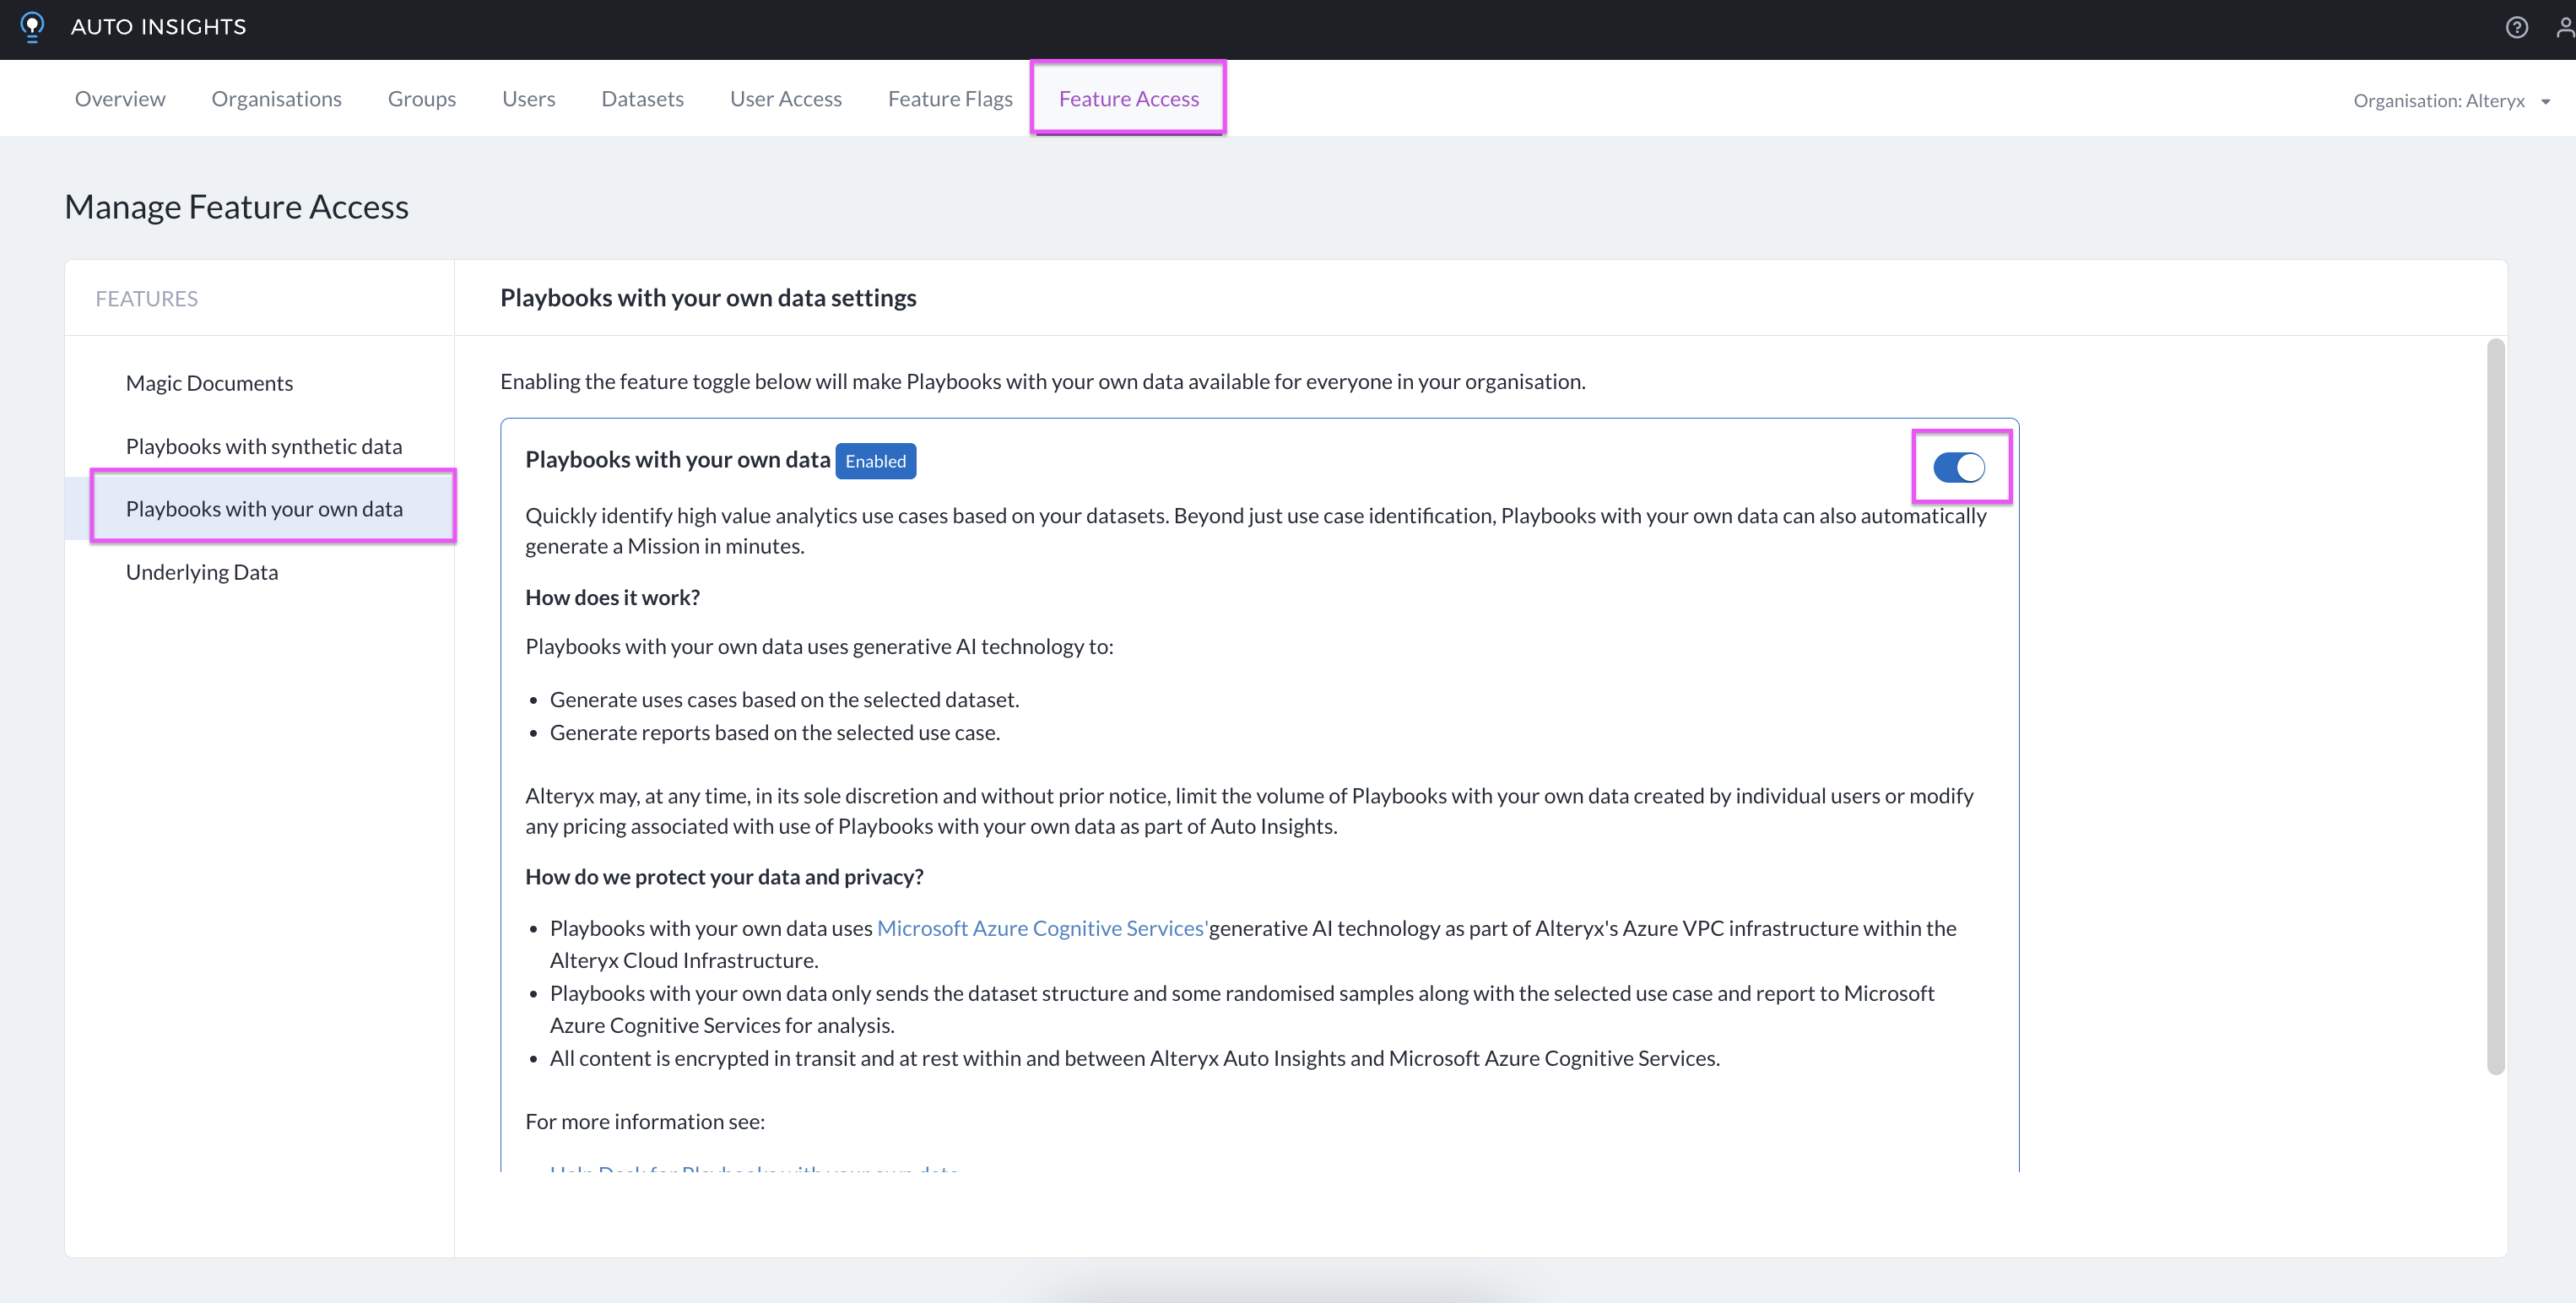Click the User Access navigation item
The height and width of the screenshot is (1303, 2576).
tap(786, 96)
